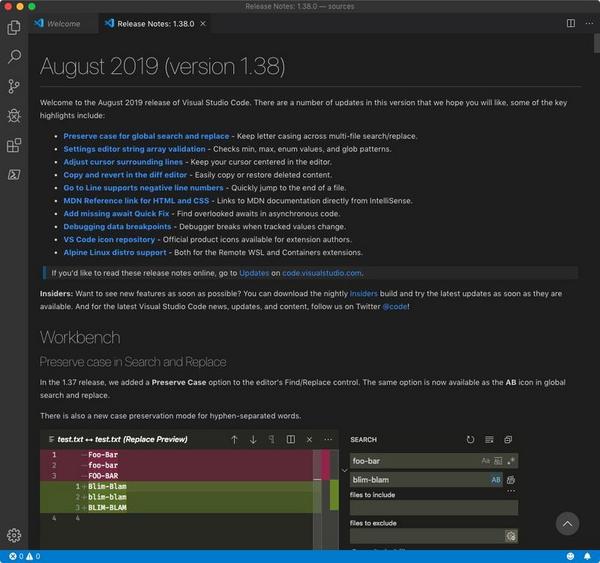Click the files to include field
This screenshot has height=563, width=600.
tap(434, 508)
